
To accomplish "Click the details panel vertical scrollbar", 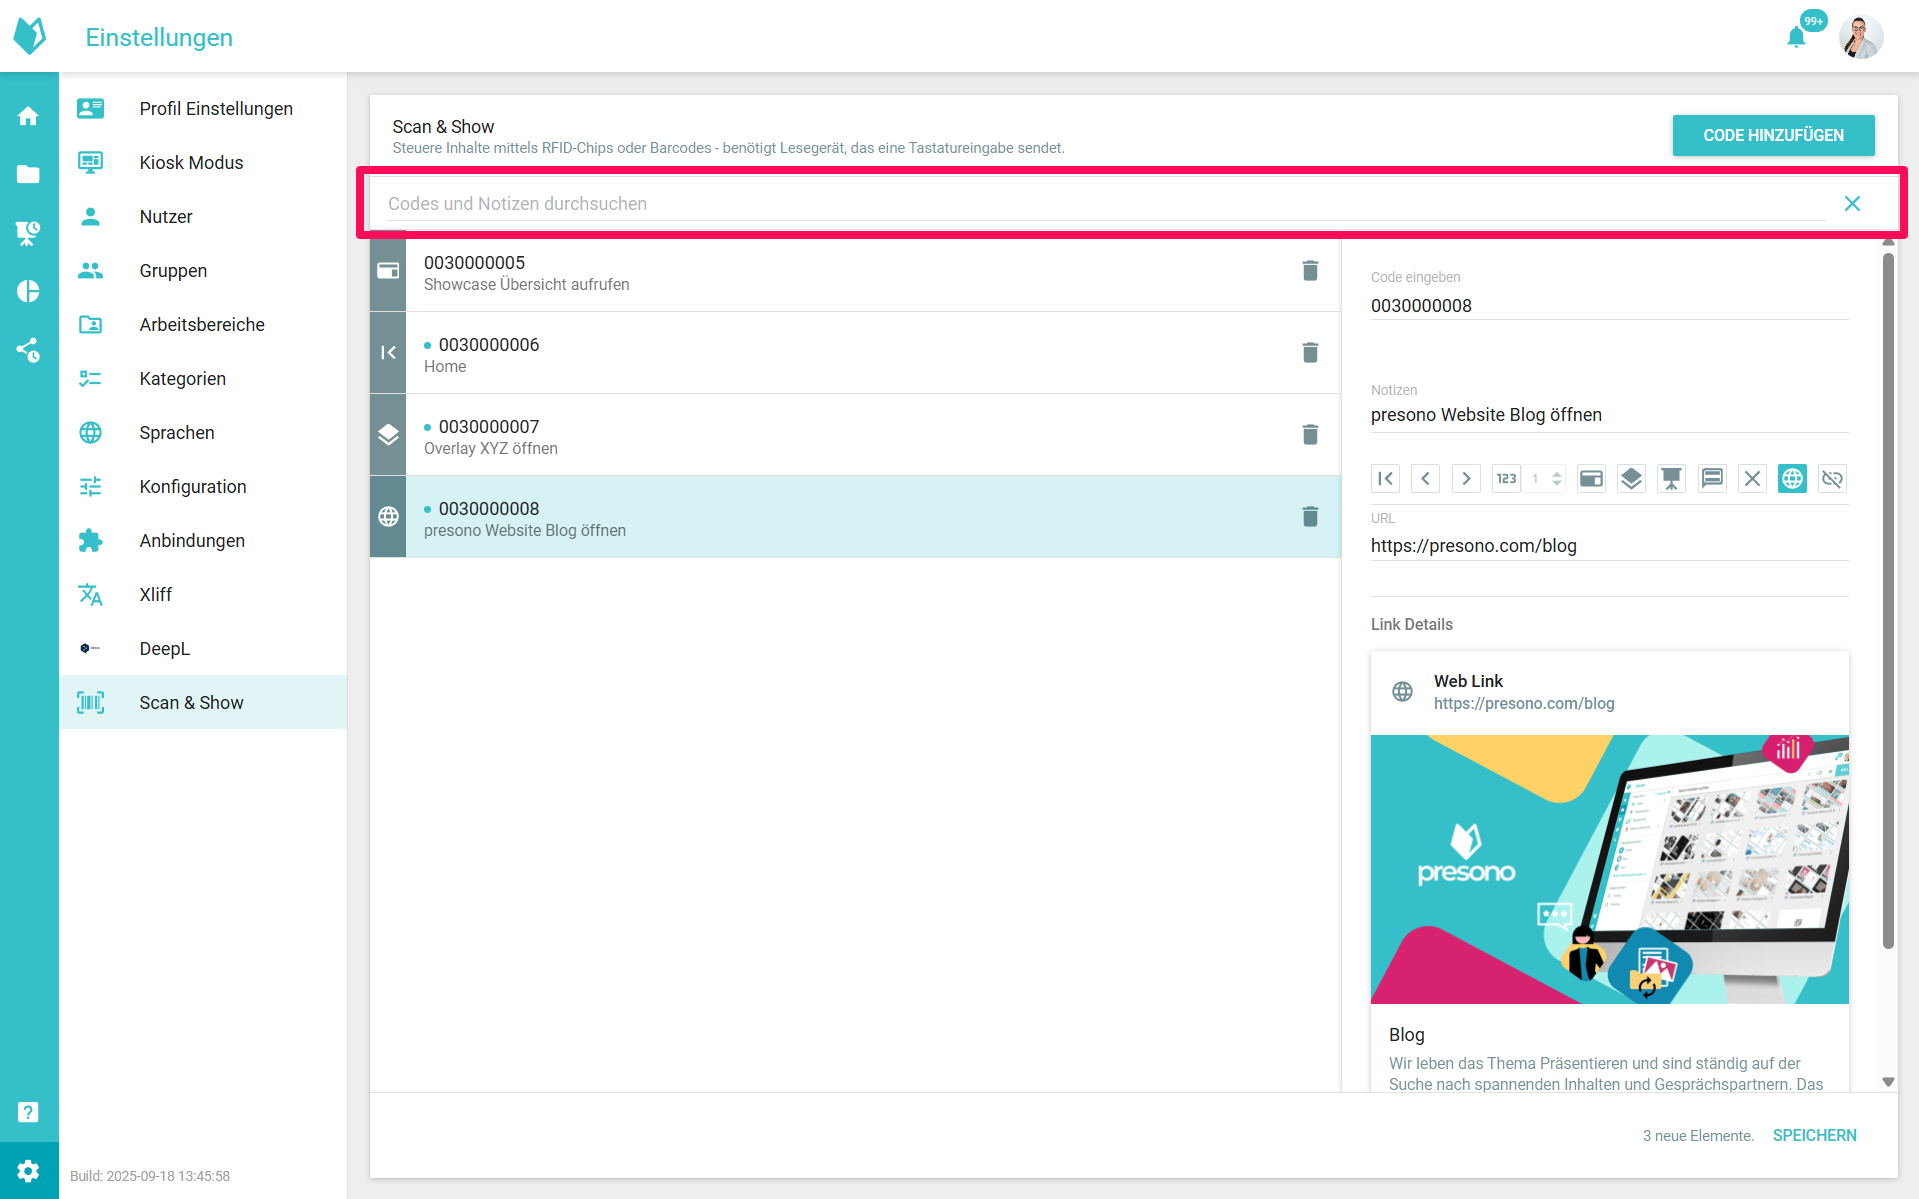I will [1888, 600].
